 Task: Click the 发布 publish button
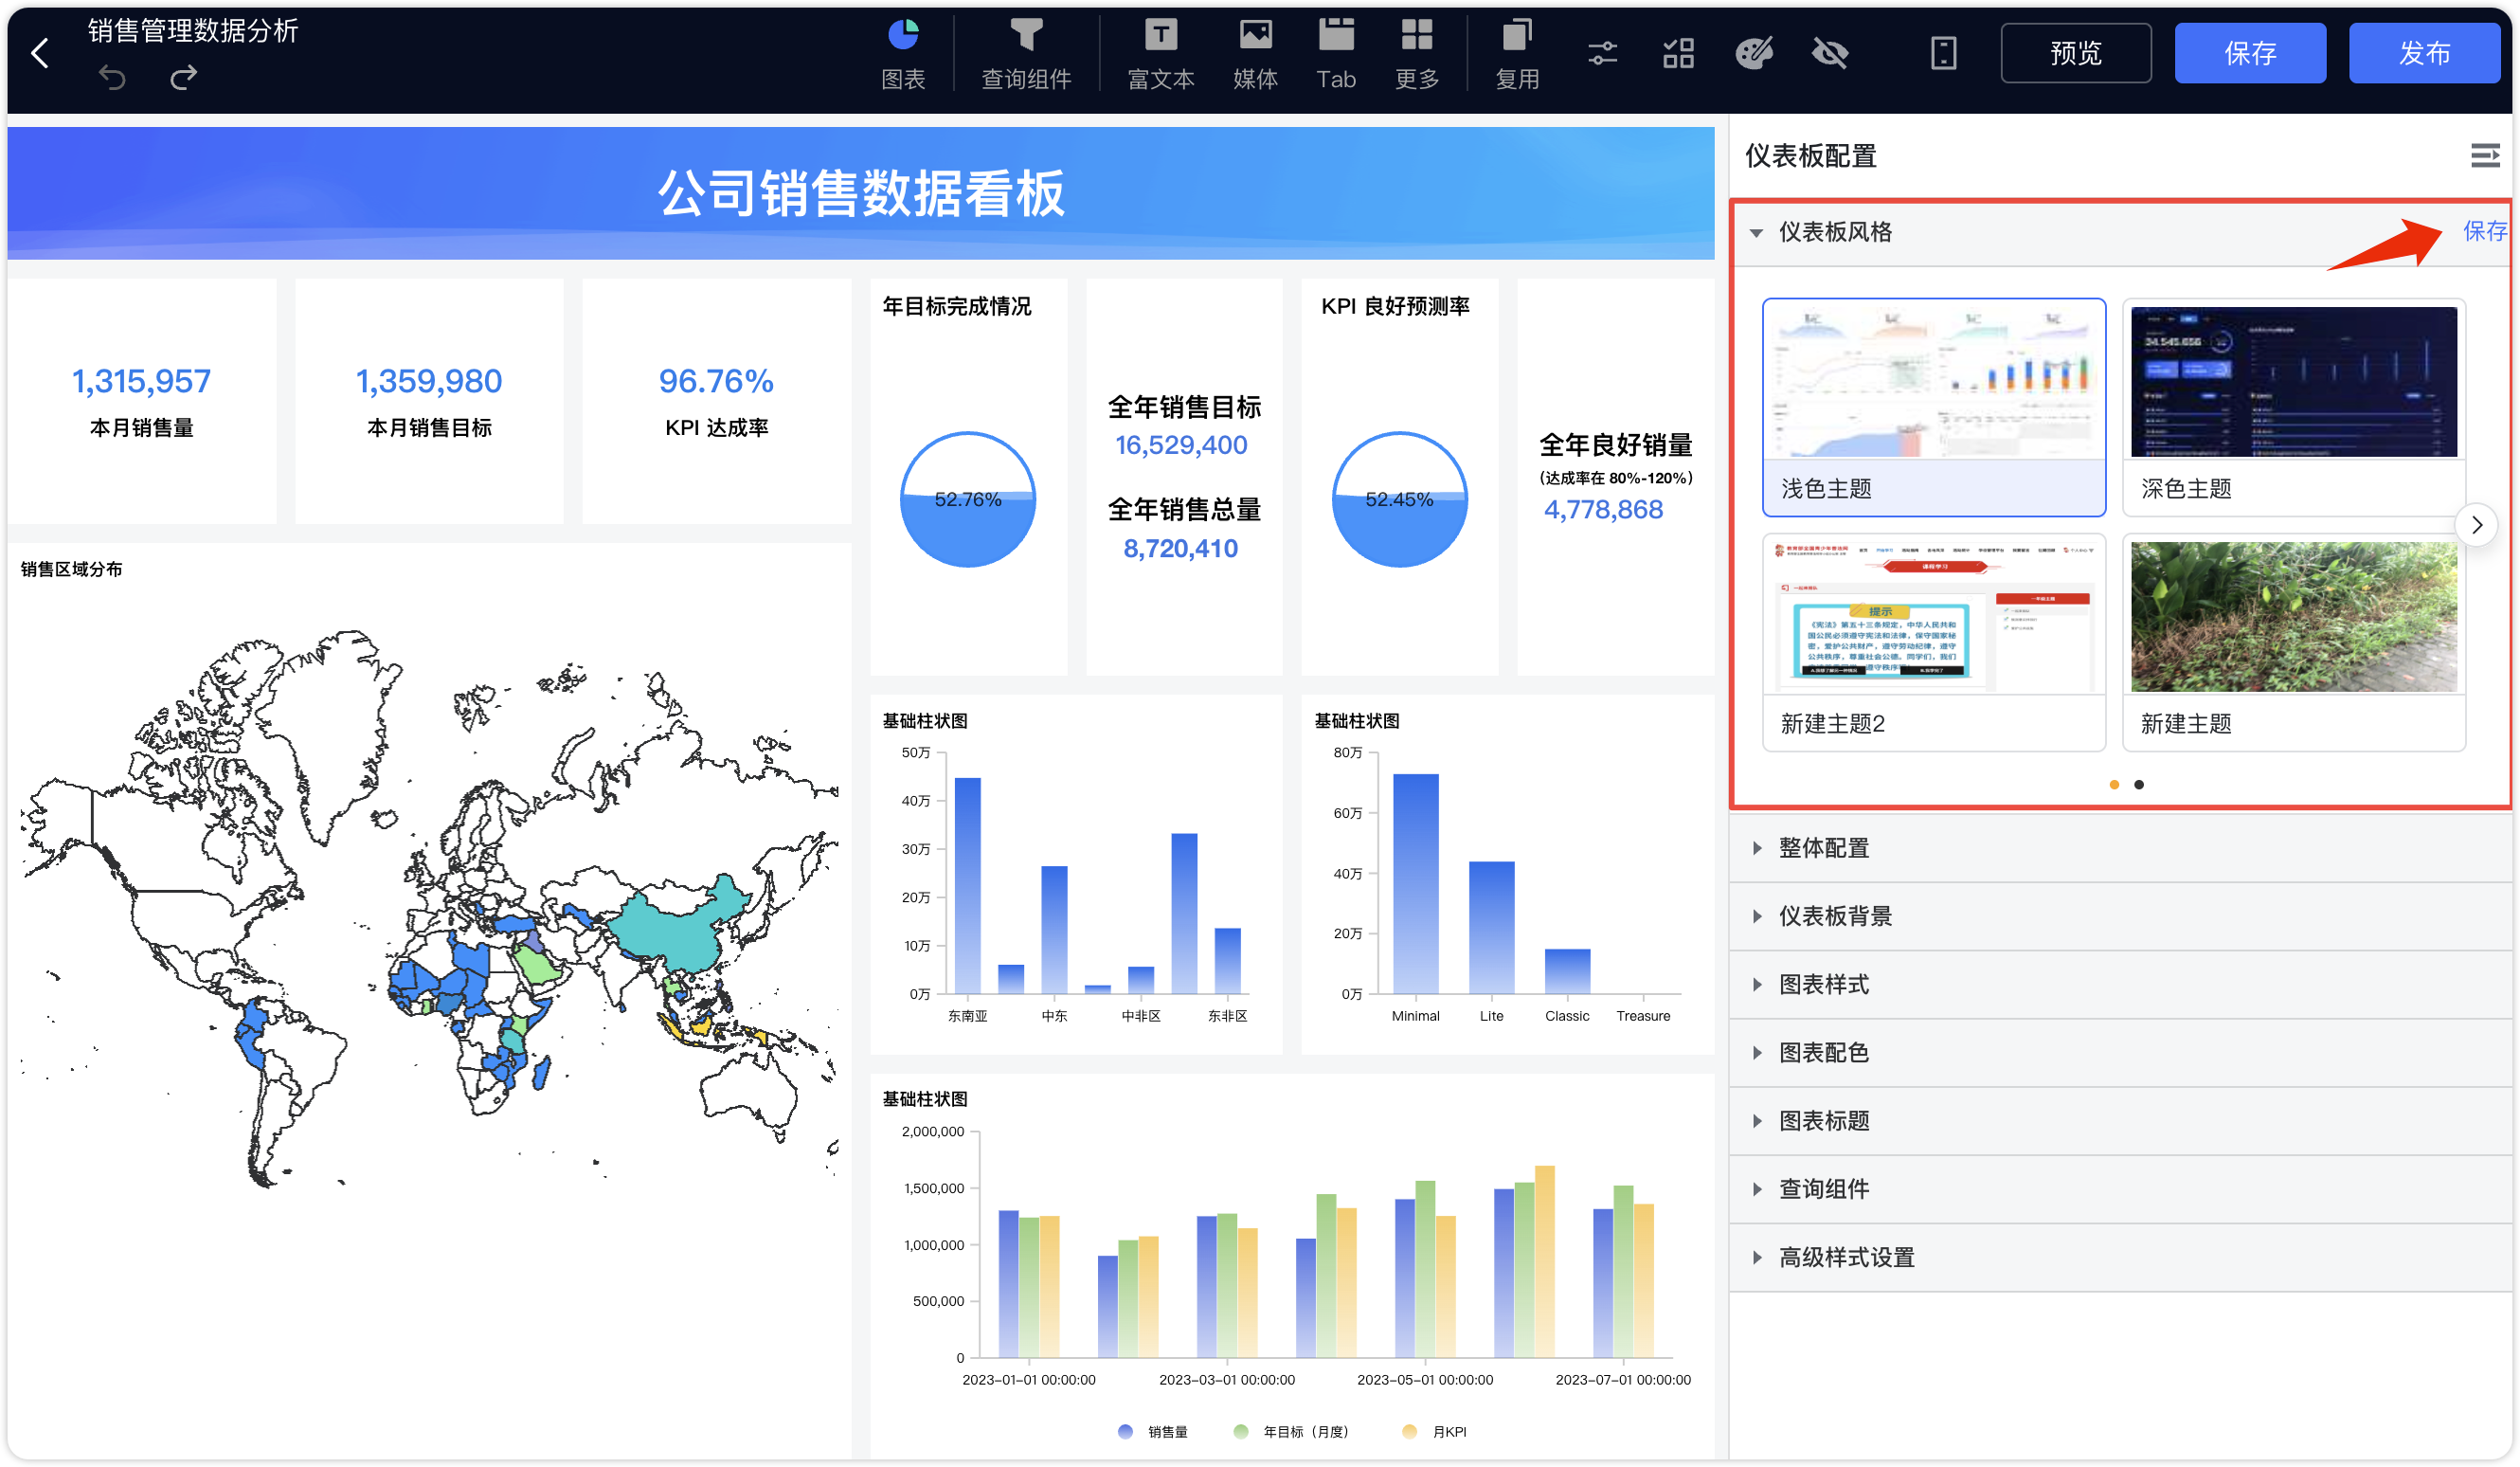click(x=2424, y=53)
